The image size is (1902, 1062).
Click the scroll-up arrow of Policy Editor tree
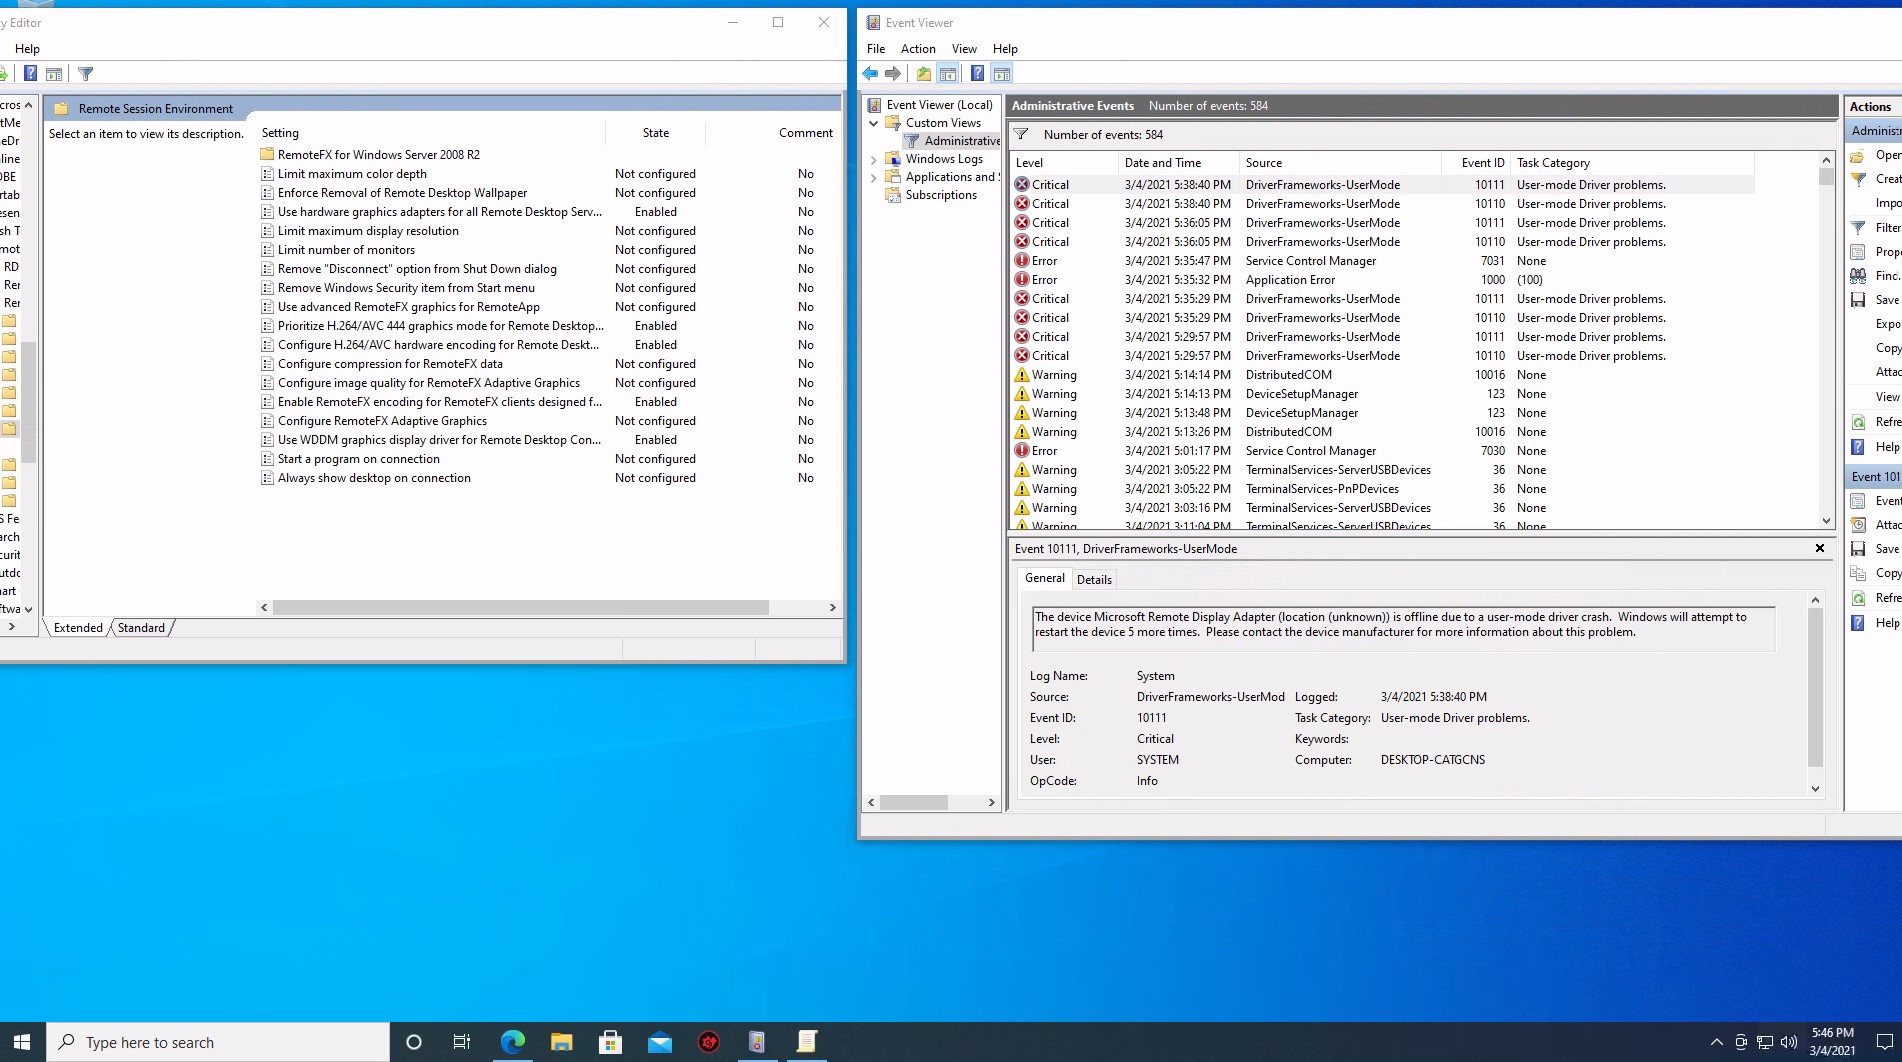coord(28,104)
